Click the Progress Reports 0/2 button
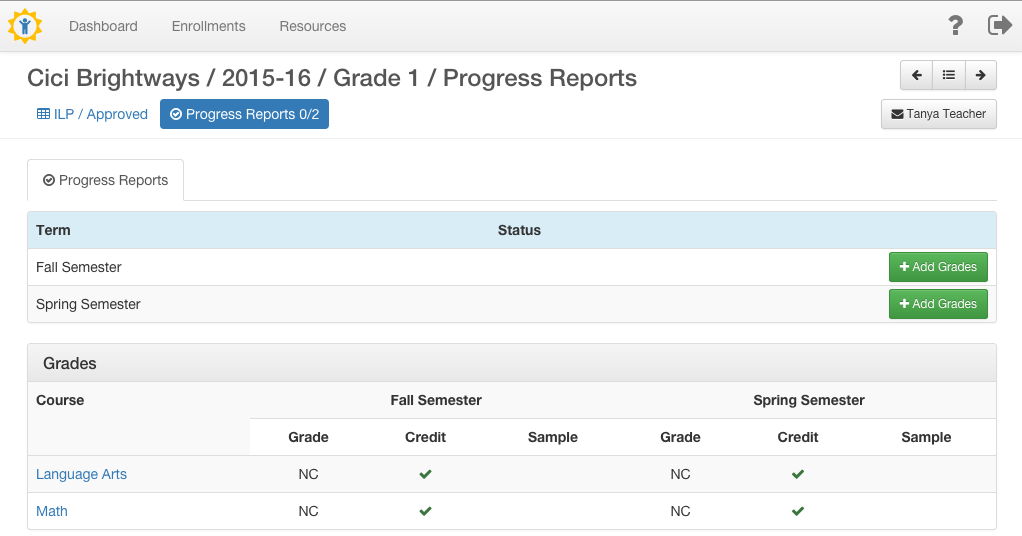 pos(244,114)
